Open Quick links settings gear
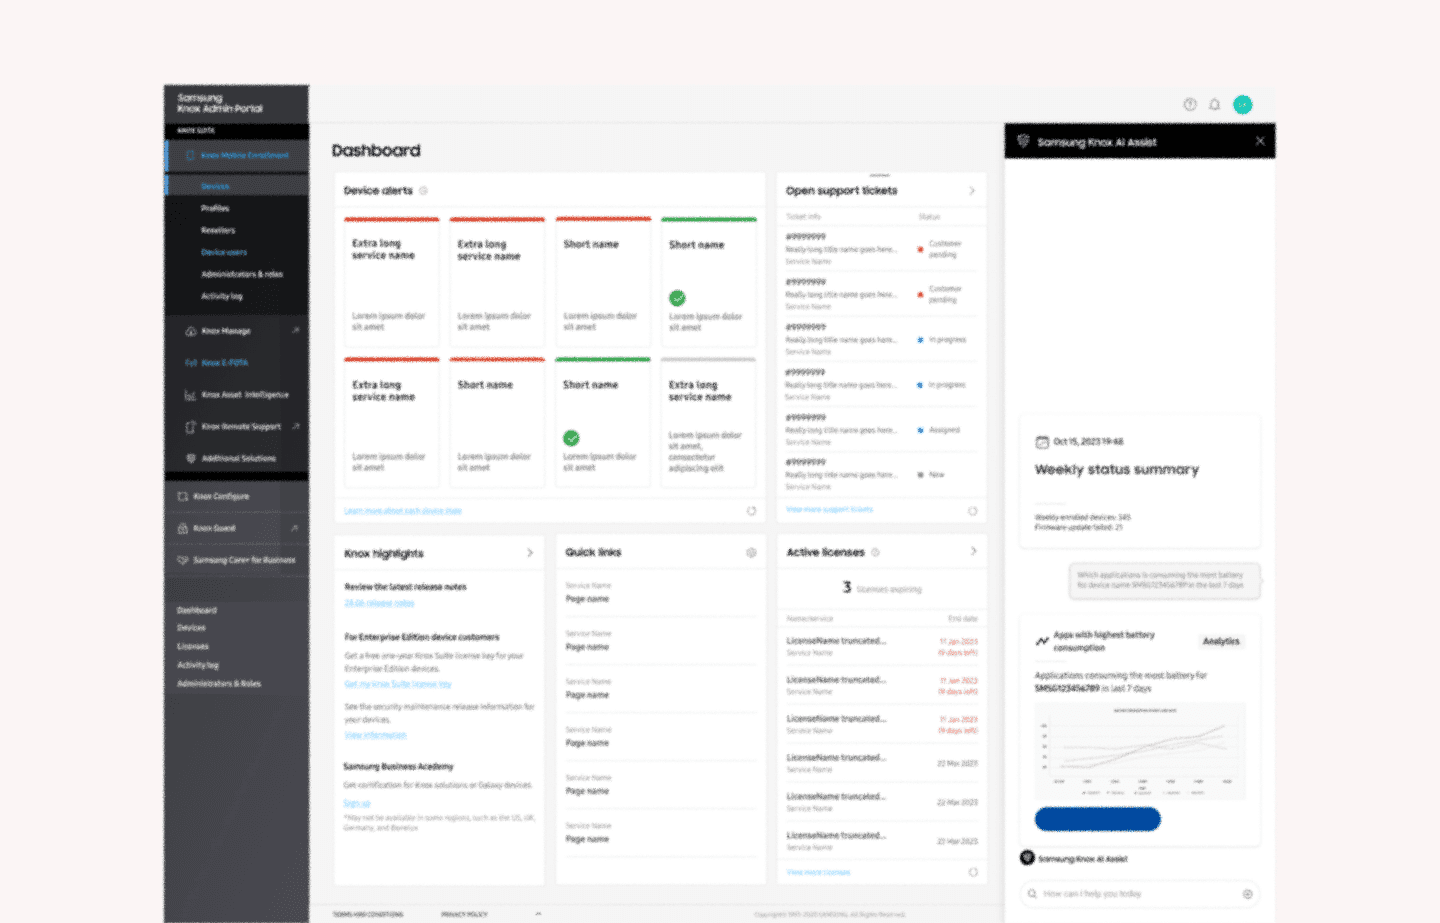The image size is (1440, 923). coord(751,552)
